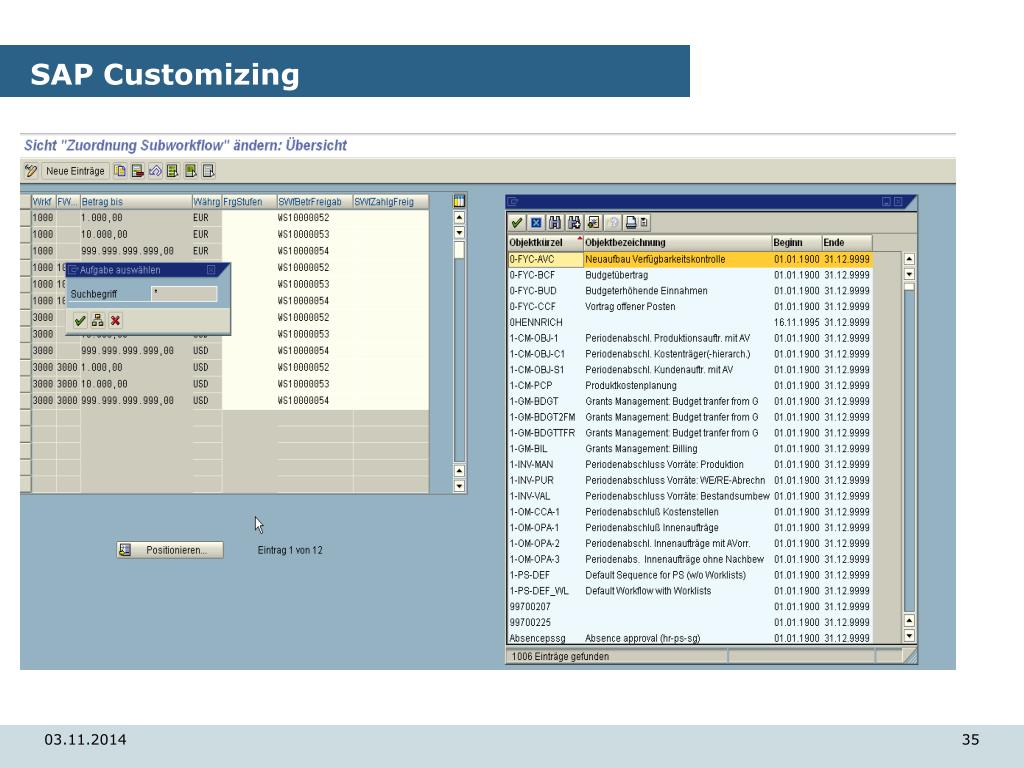The image size is (1024, 768).
Task: Click the Undo change icon in main toolbar
Action: coord(155,171)
